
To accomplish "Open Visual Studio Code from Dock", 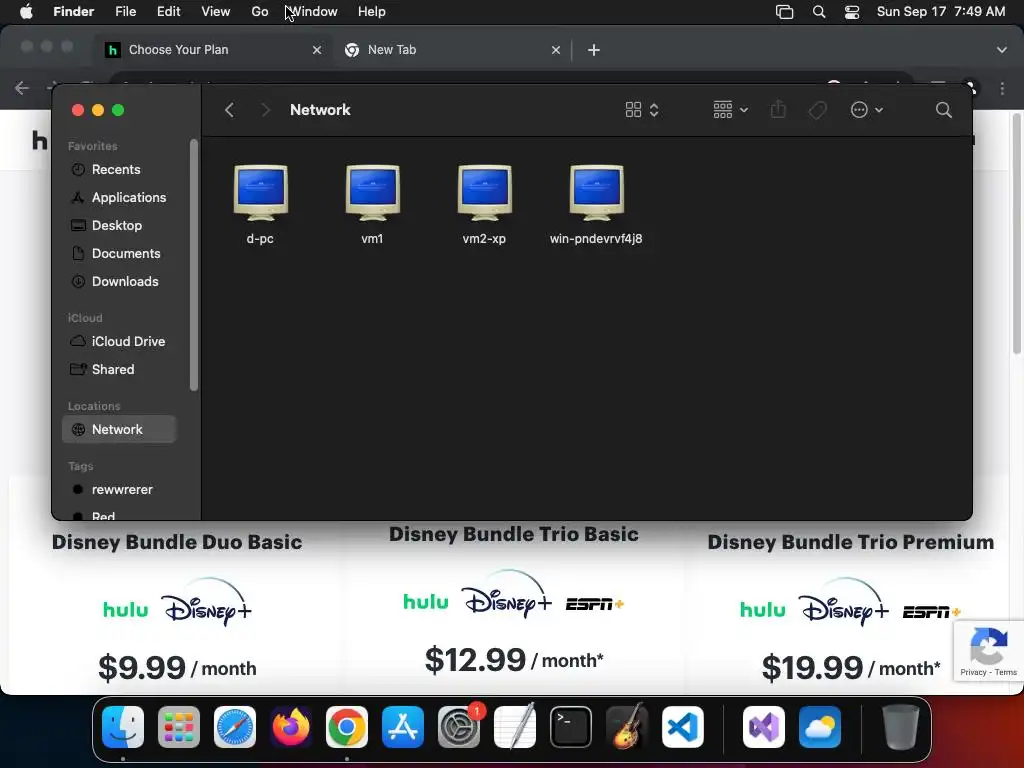I will pyautogui.click(x=683, y=727).
